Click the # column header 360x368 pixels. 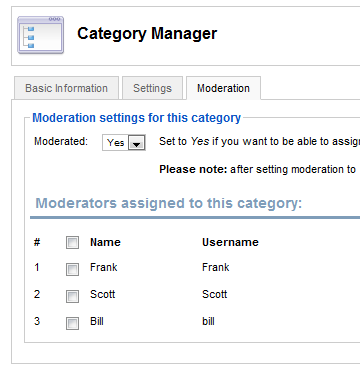point(37,242)
